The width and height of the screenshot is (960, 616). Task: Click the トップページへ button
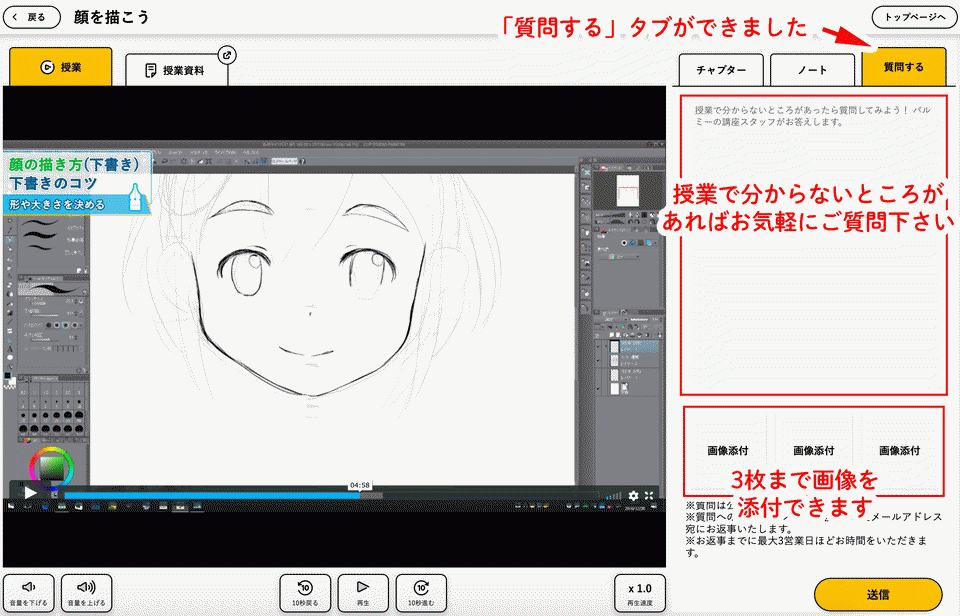click(914, 17)
